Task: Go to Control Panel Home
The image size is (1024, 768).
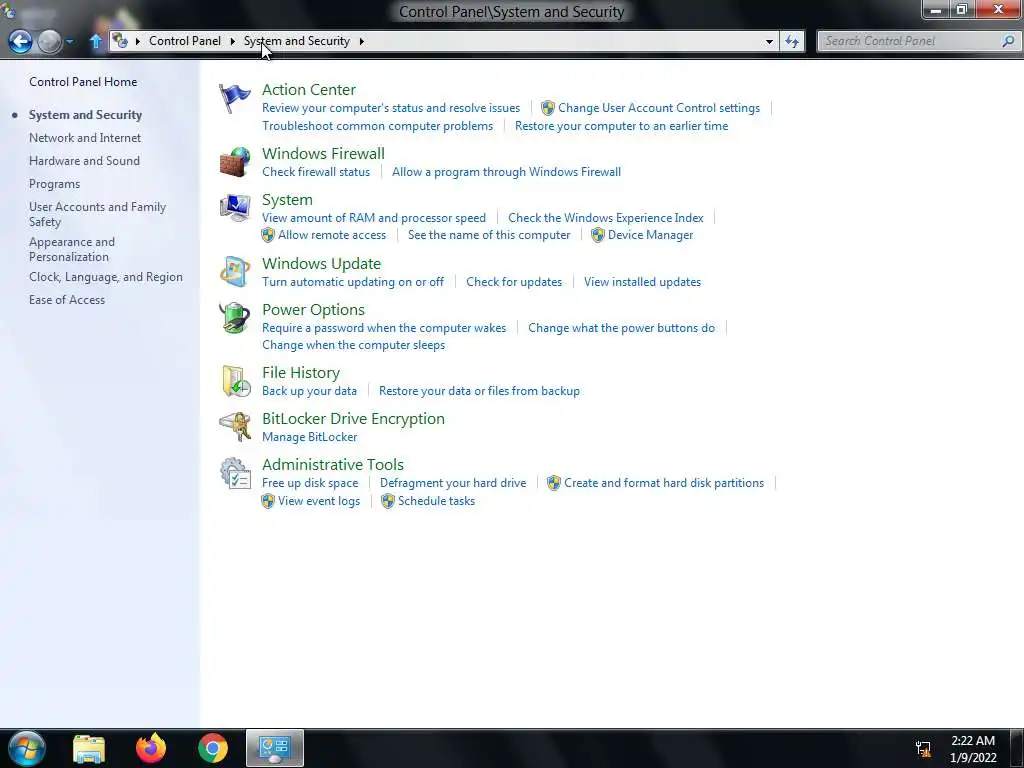Action: point(83,82)
